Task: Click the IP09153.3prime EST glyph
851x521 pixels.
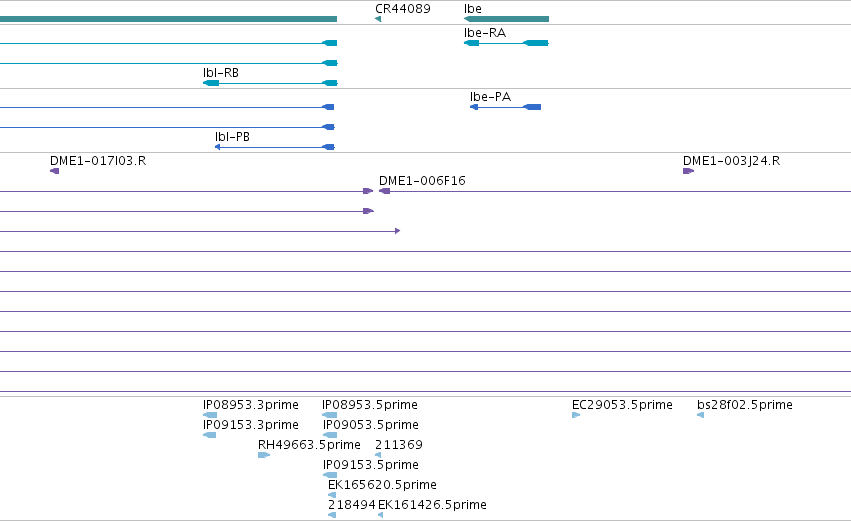Action: [209, 435]
